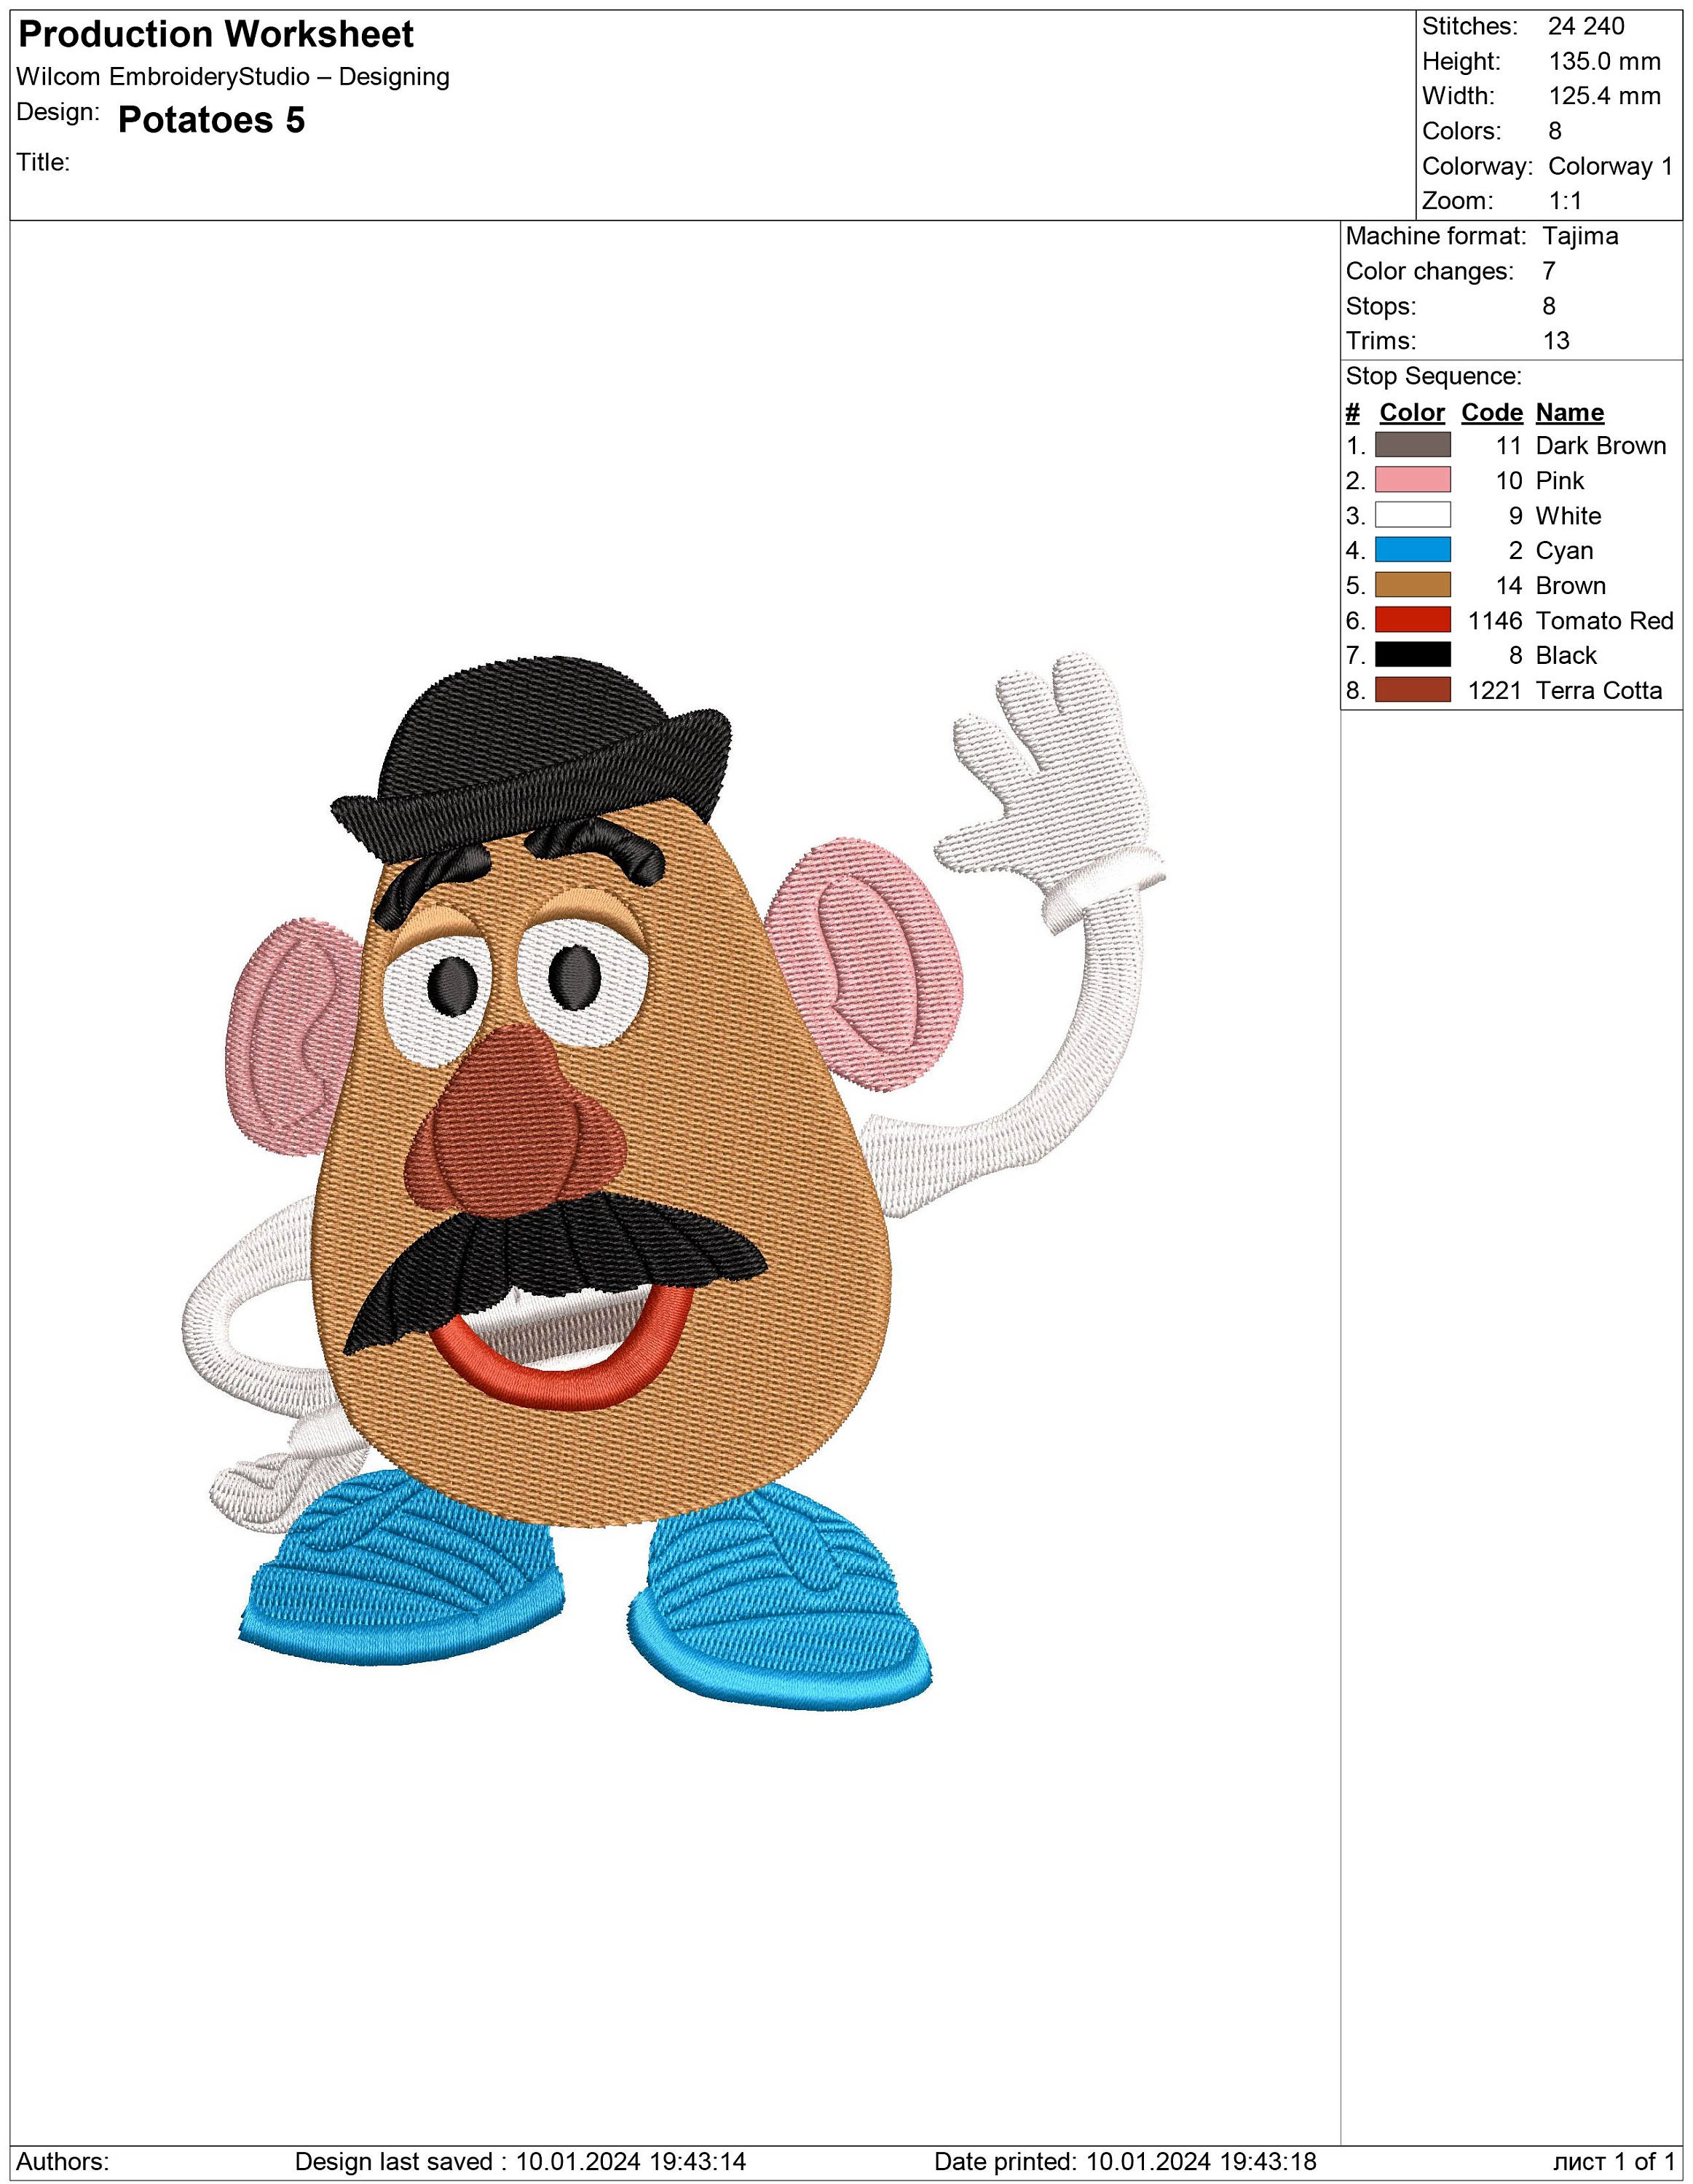Click the 'Name' column header
The image size is (1693, 2184).
[x=1569, y=412]
